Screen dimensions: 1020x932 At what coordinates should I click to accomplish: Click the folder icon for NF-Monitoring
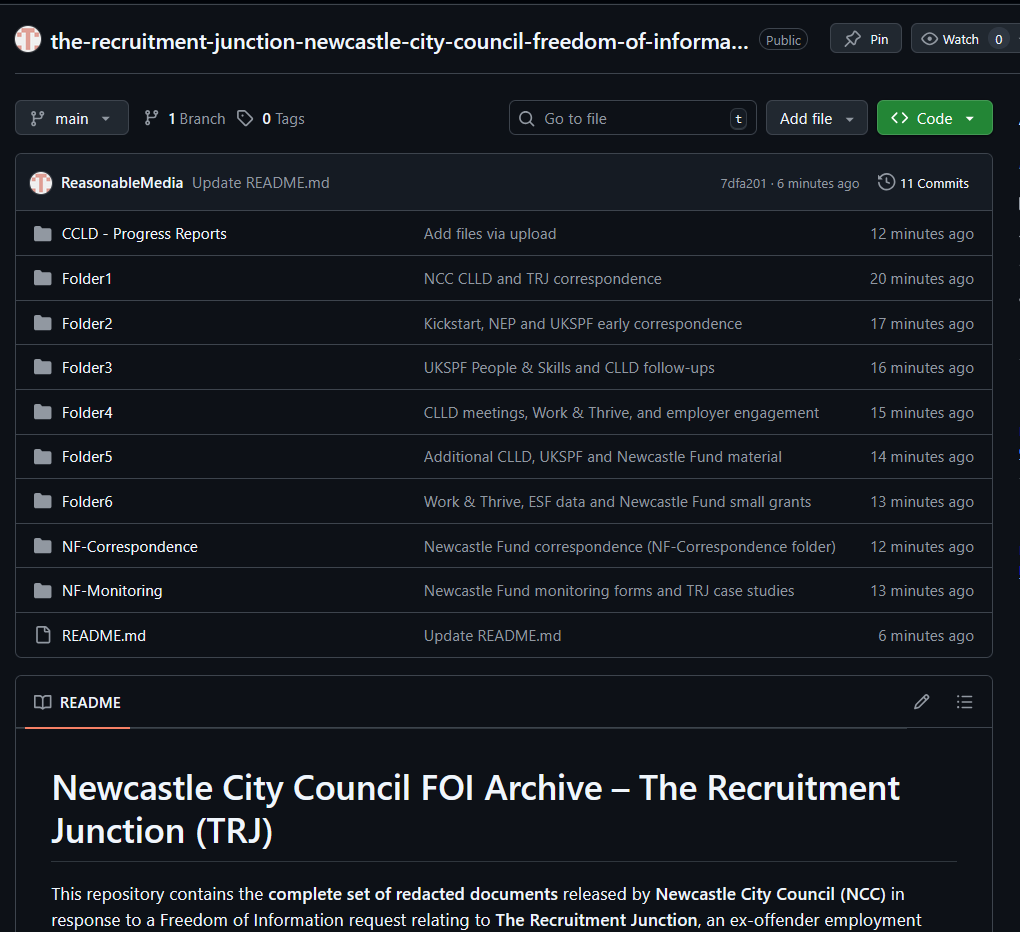pyautogui.click(x=43, y=591)
